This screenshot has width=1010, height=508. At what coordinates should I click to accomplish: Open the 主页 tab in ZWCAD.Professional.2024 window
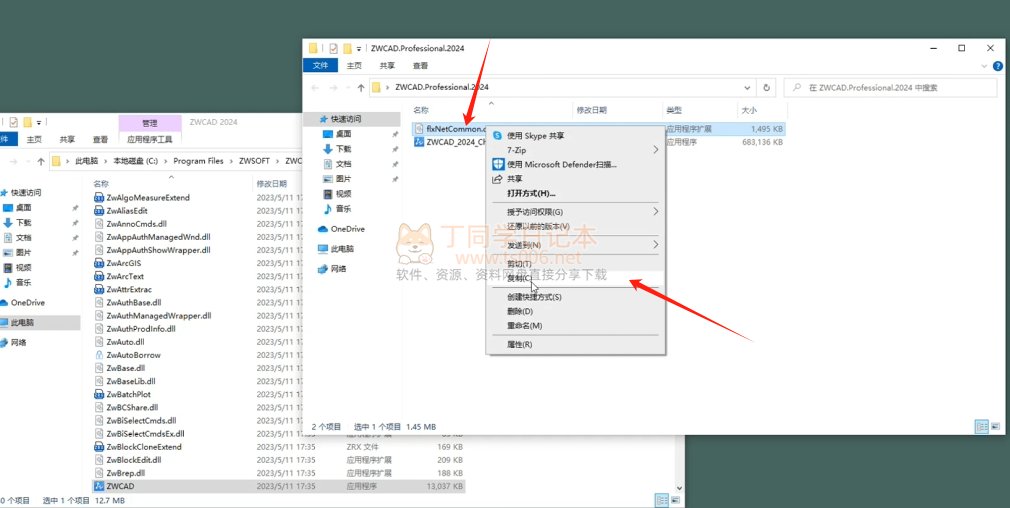point(354,66)
